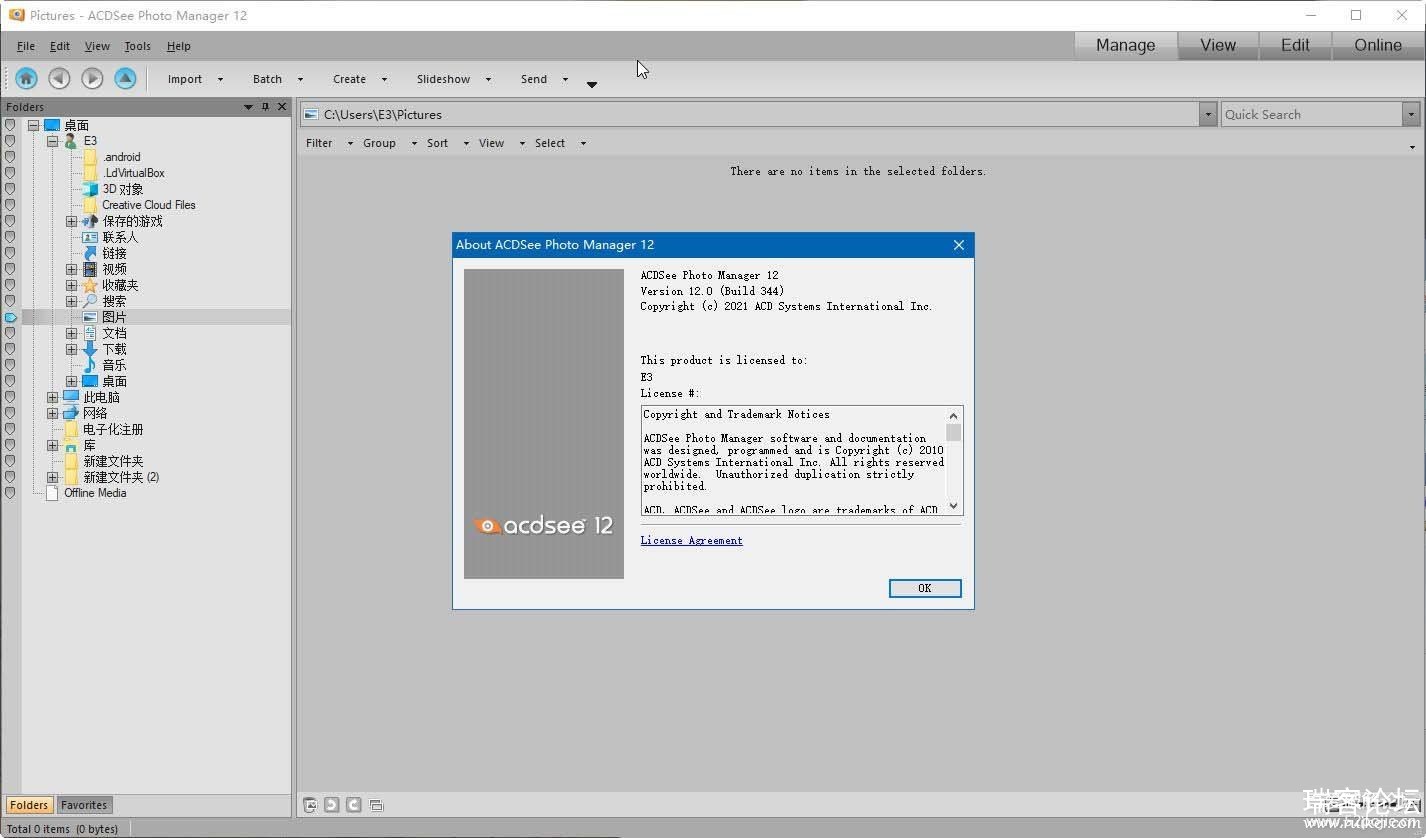This screenshot has height=838, width=1426.
Task: Toggle Easy-Select marker for 视频 row
Action: coord(10,269)
